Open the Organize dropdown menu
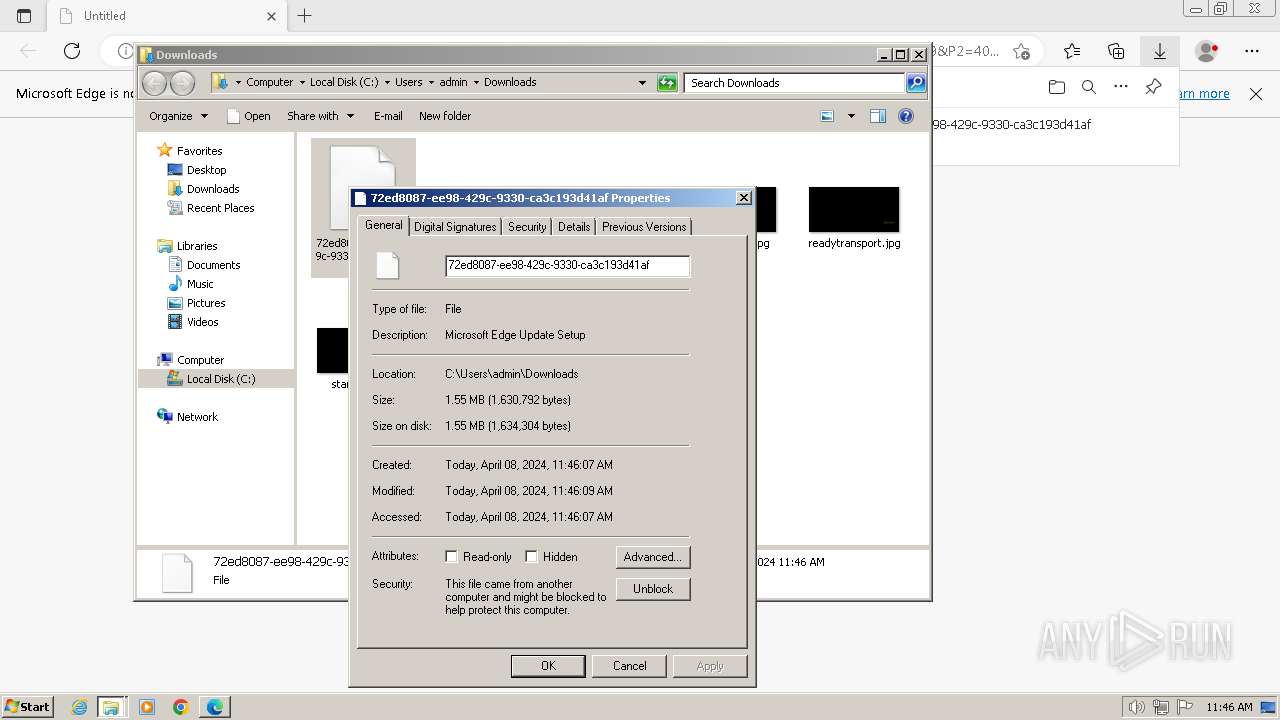This screenshot has width=1280, height=720. (x=178, y=116)
